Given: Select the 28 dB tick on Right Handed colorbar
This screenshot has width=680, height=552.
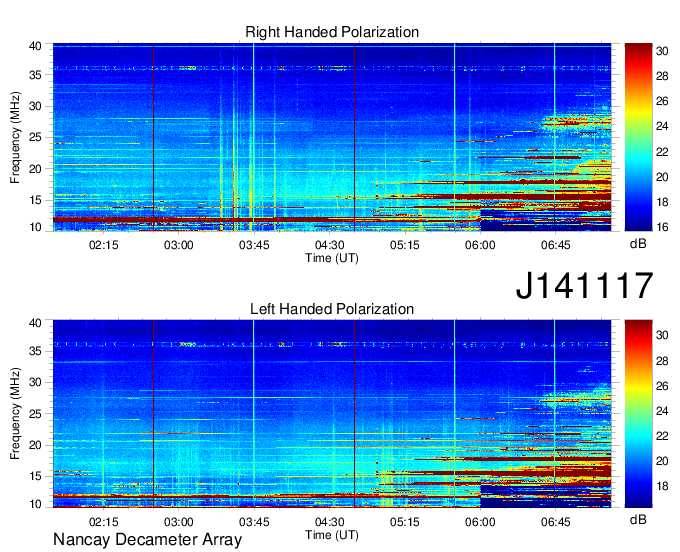Looking at the screenshot, I should click(662, 76).
